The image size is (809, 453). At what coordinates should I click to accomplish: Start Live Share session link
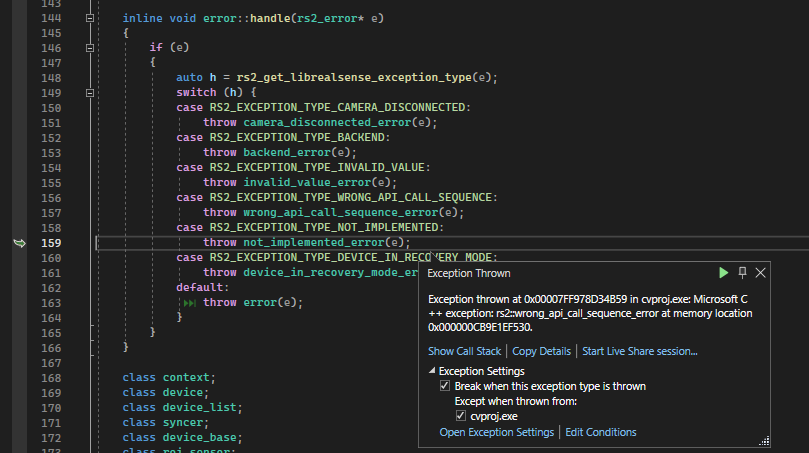pyautogui.click(x=640, y=351)
